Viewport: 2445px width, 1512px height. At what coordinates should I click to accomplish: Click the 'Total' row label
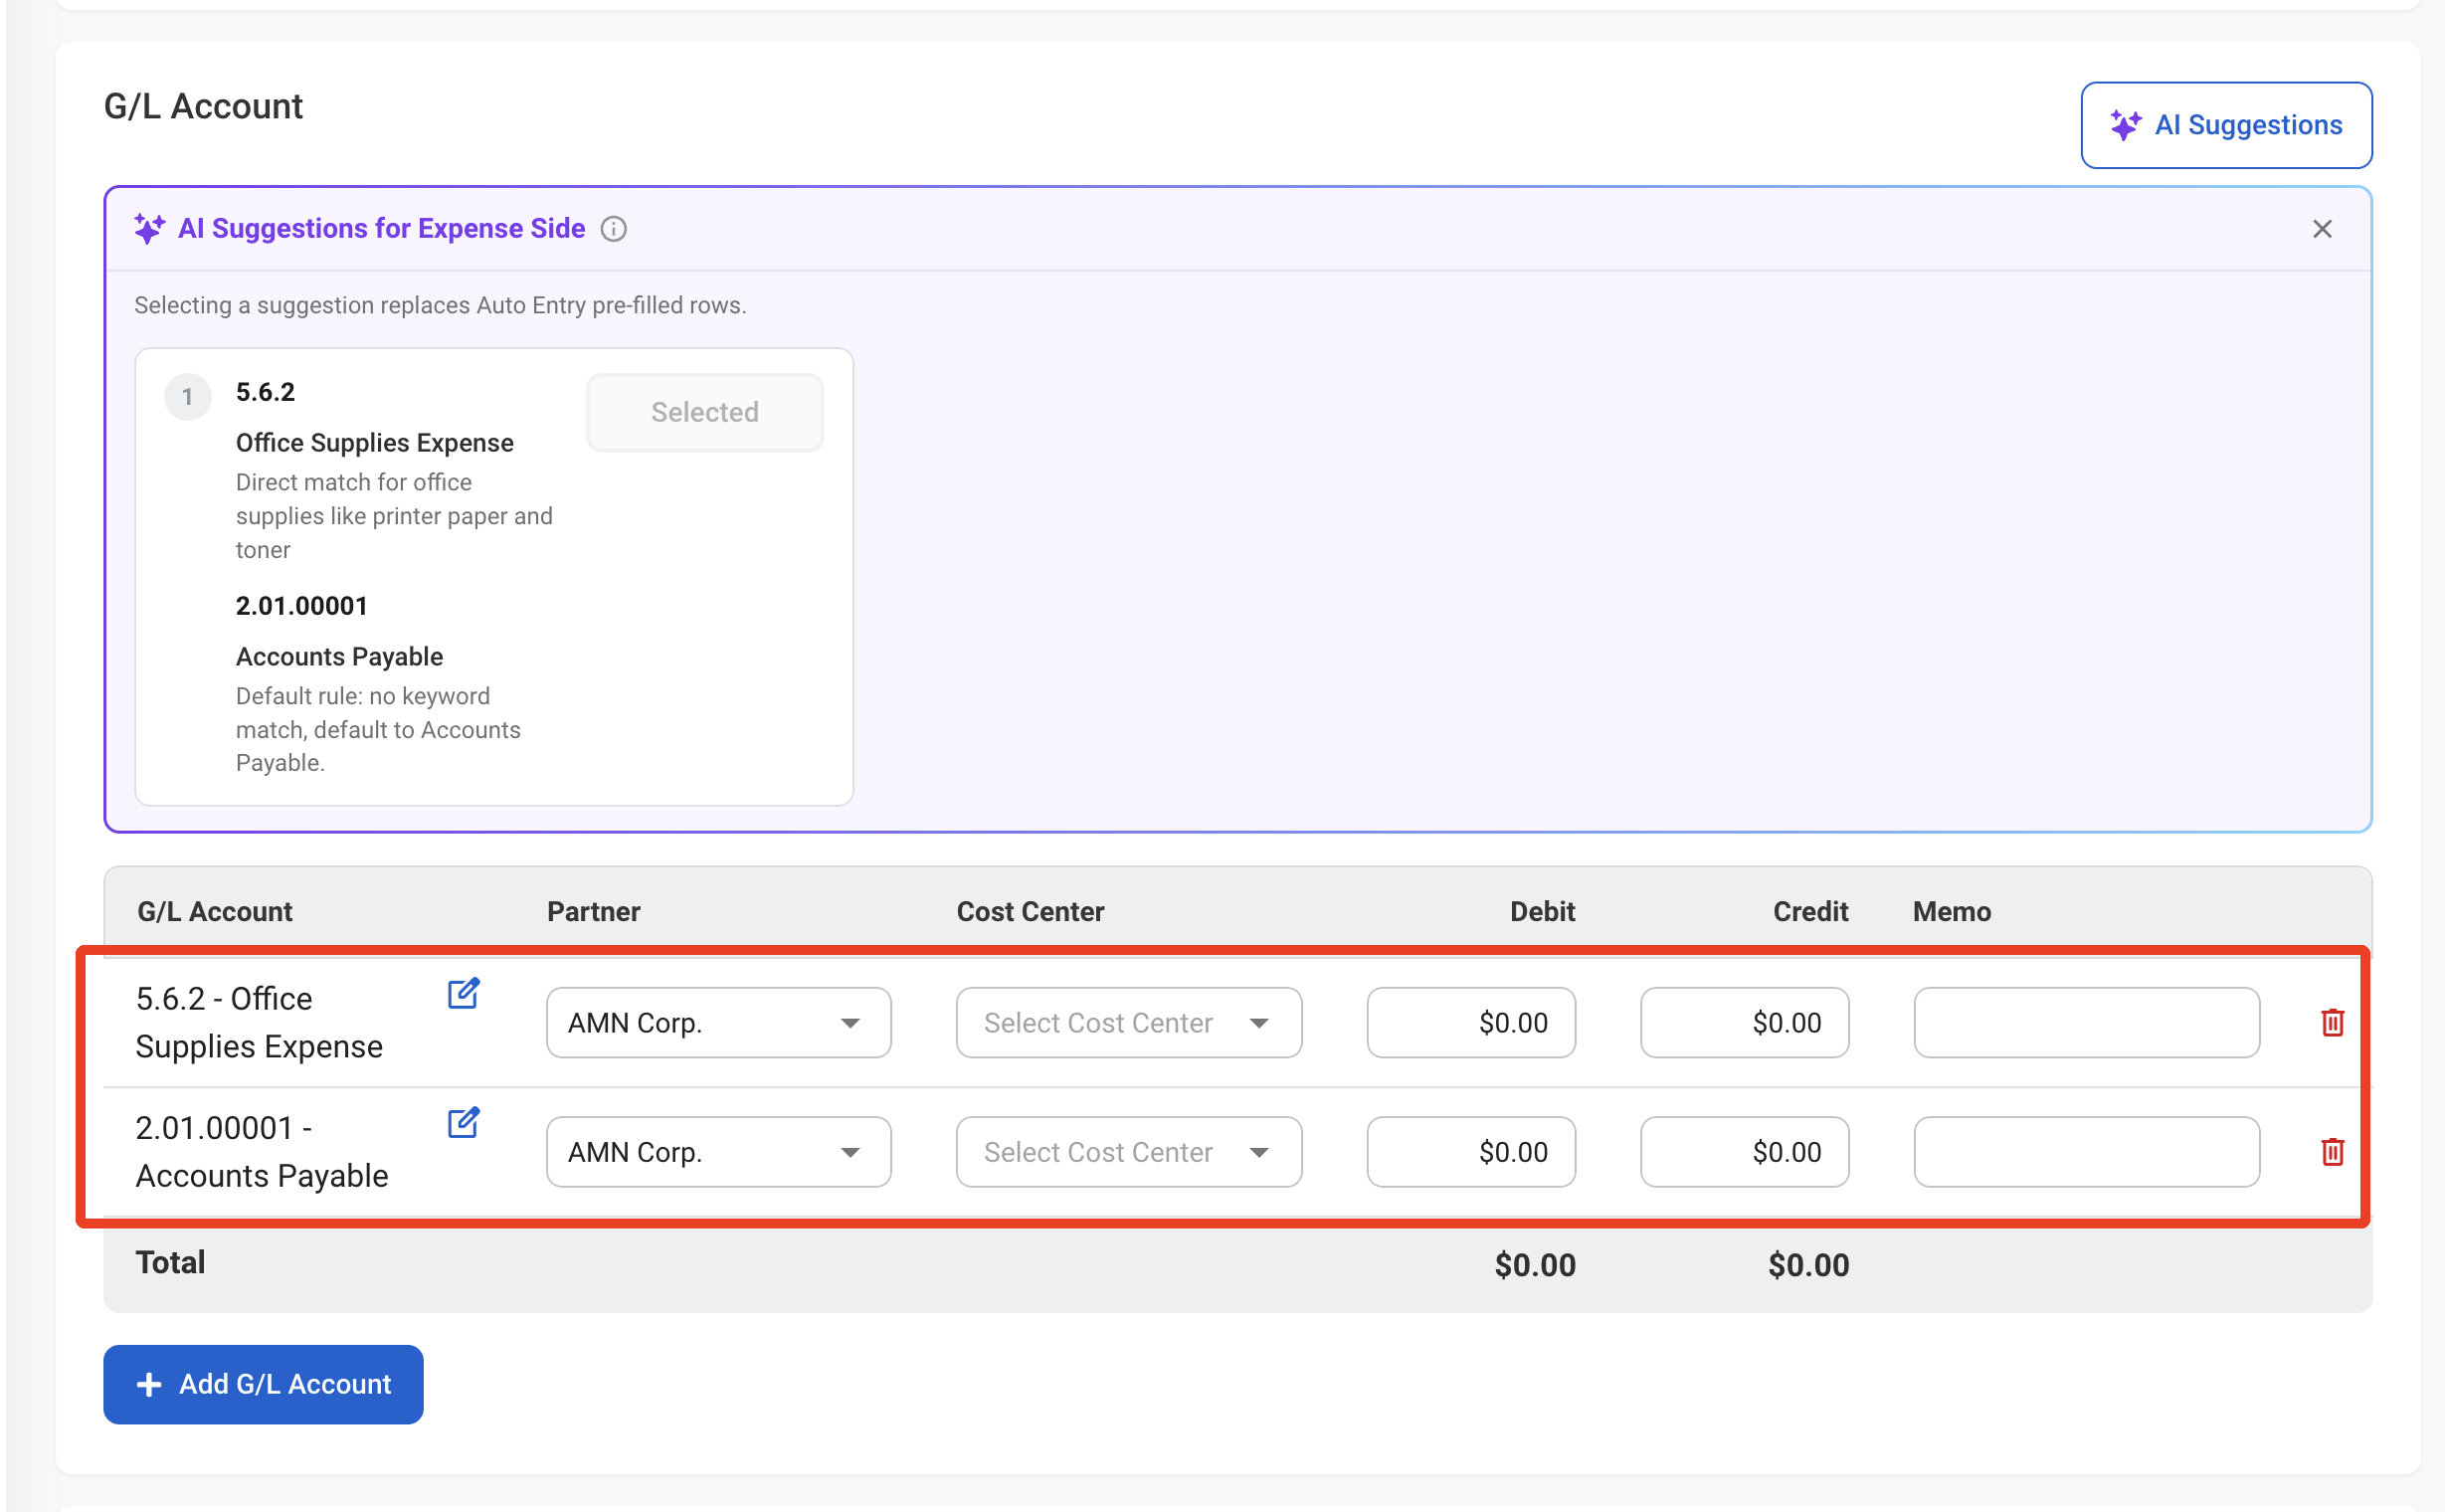click(x=170, y=1263)
